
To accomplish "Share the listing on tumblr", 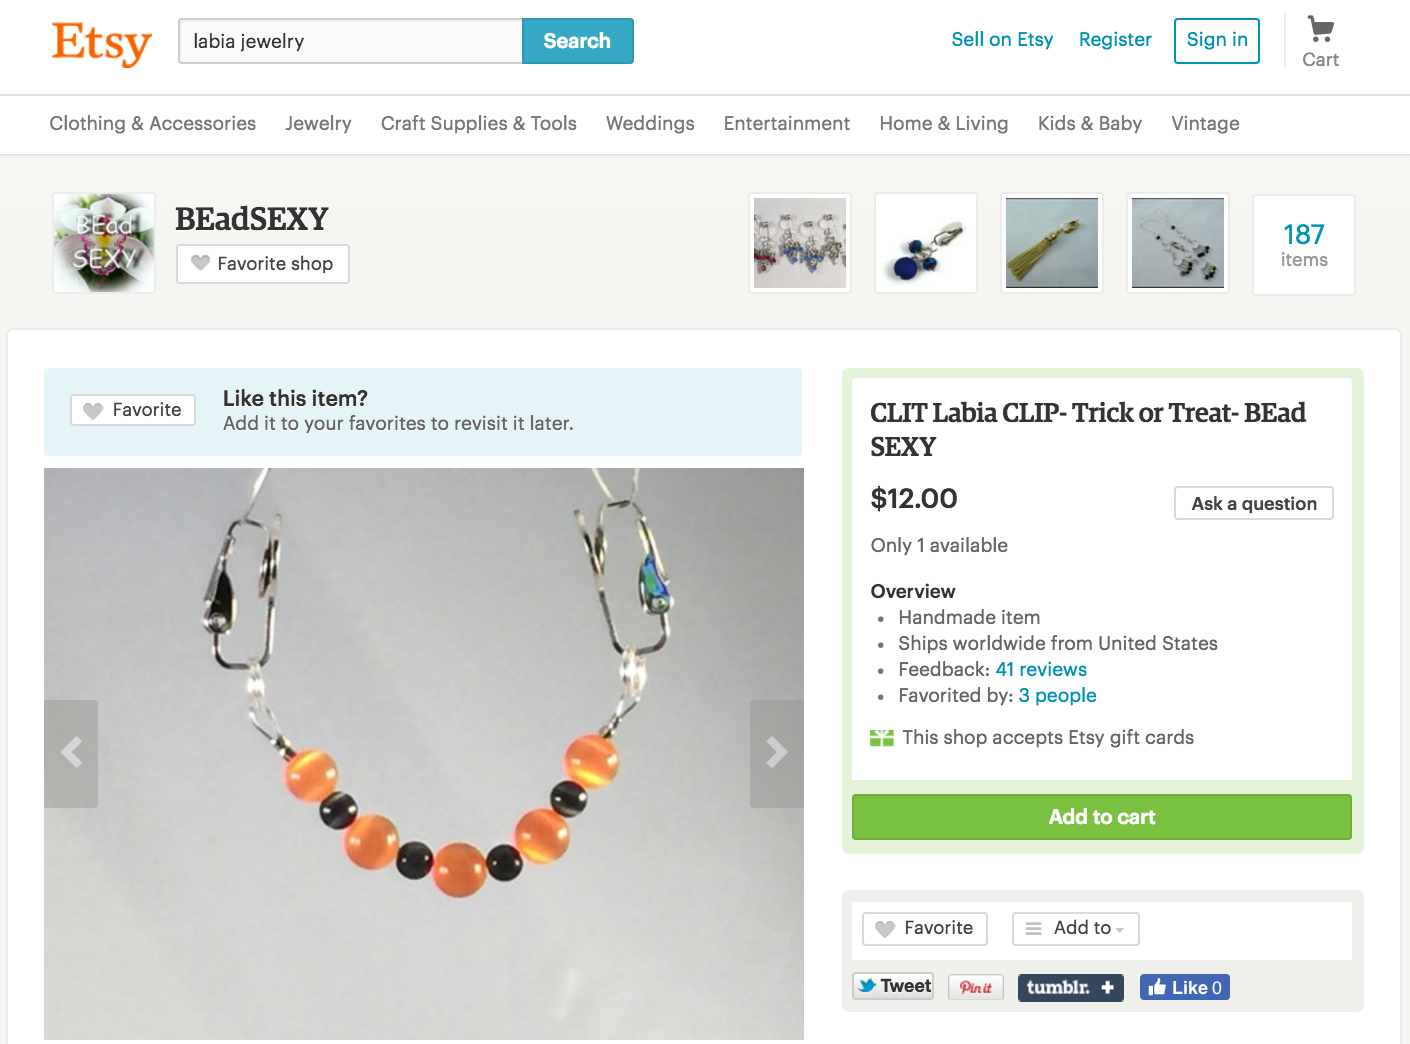I will pos(1070,987).
